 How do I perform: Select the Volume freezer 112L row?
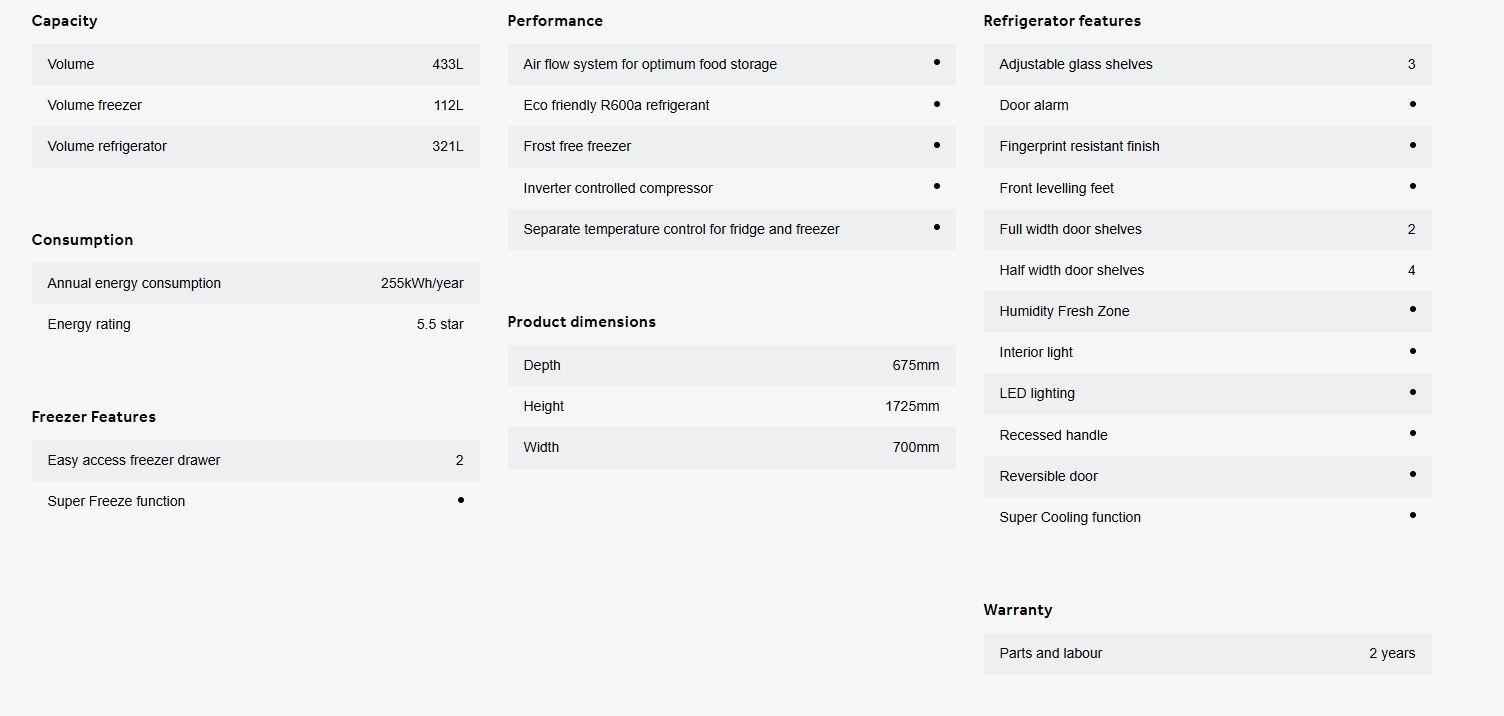(x=256, y=105)
